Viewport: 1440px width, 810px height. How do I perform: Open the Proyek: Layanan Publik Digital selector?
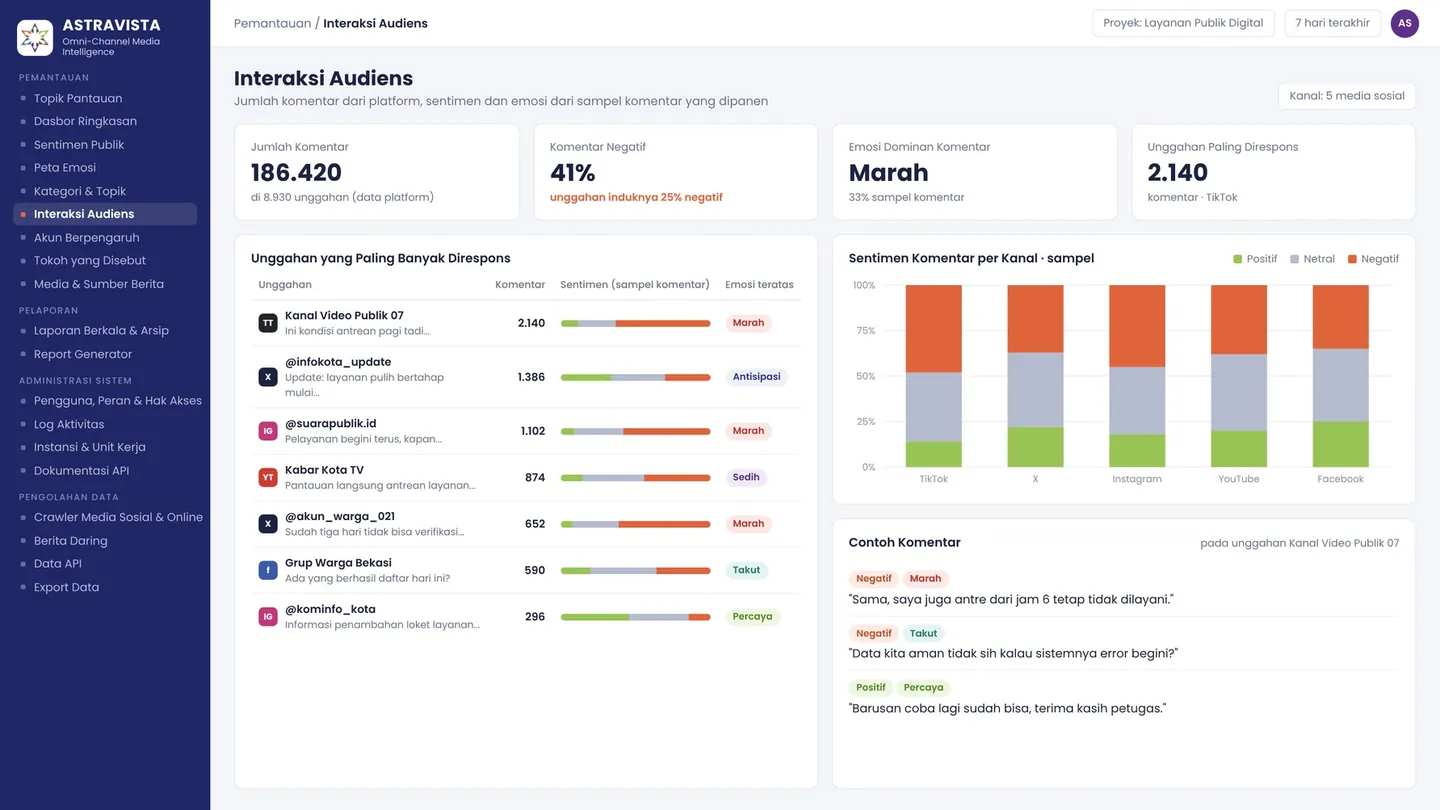[1183, 23]
